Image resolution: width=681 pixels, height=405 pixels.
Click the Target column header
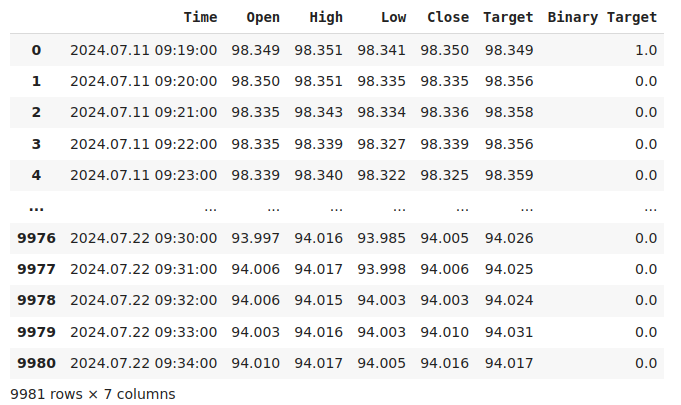point(508,18)
